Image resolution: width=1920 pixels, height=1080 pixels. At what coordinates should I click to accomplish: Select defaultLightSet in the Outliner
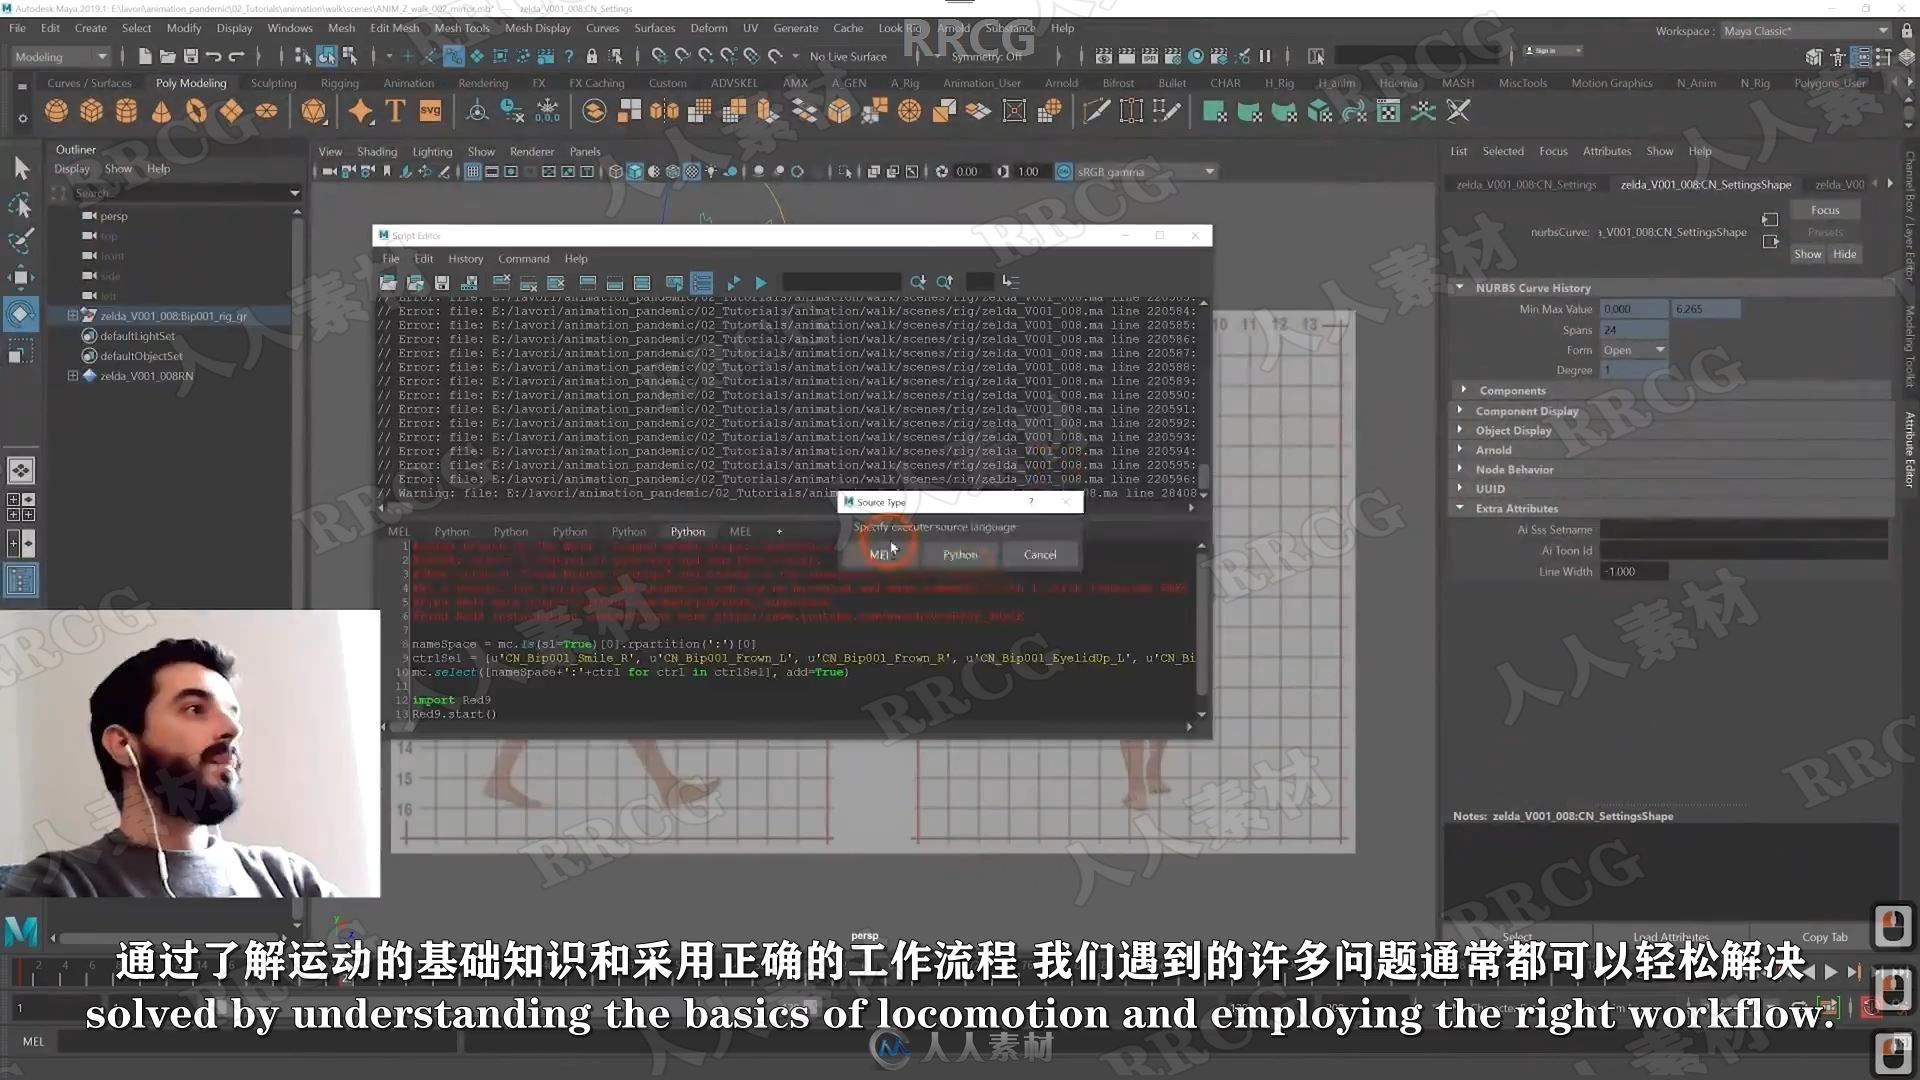coord(137,336)
